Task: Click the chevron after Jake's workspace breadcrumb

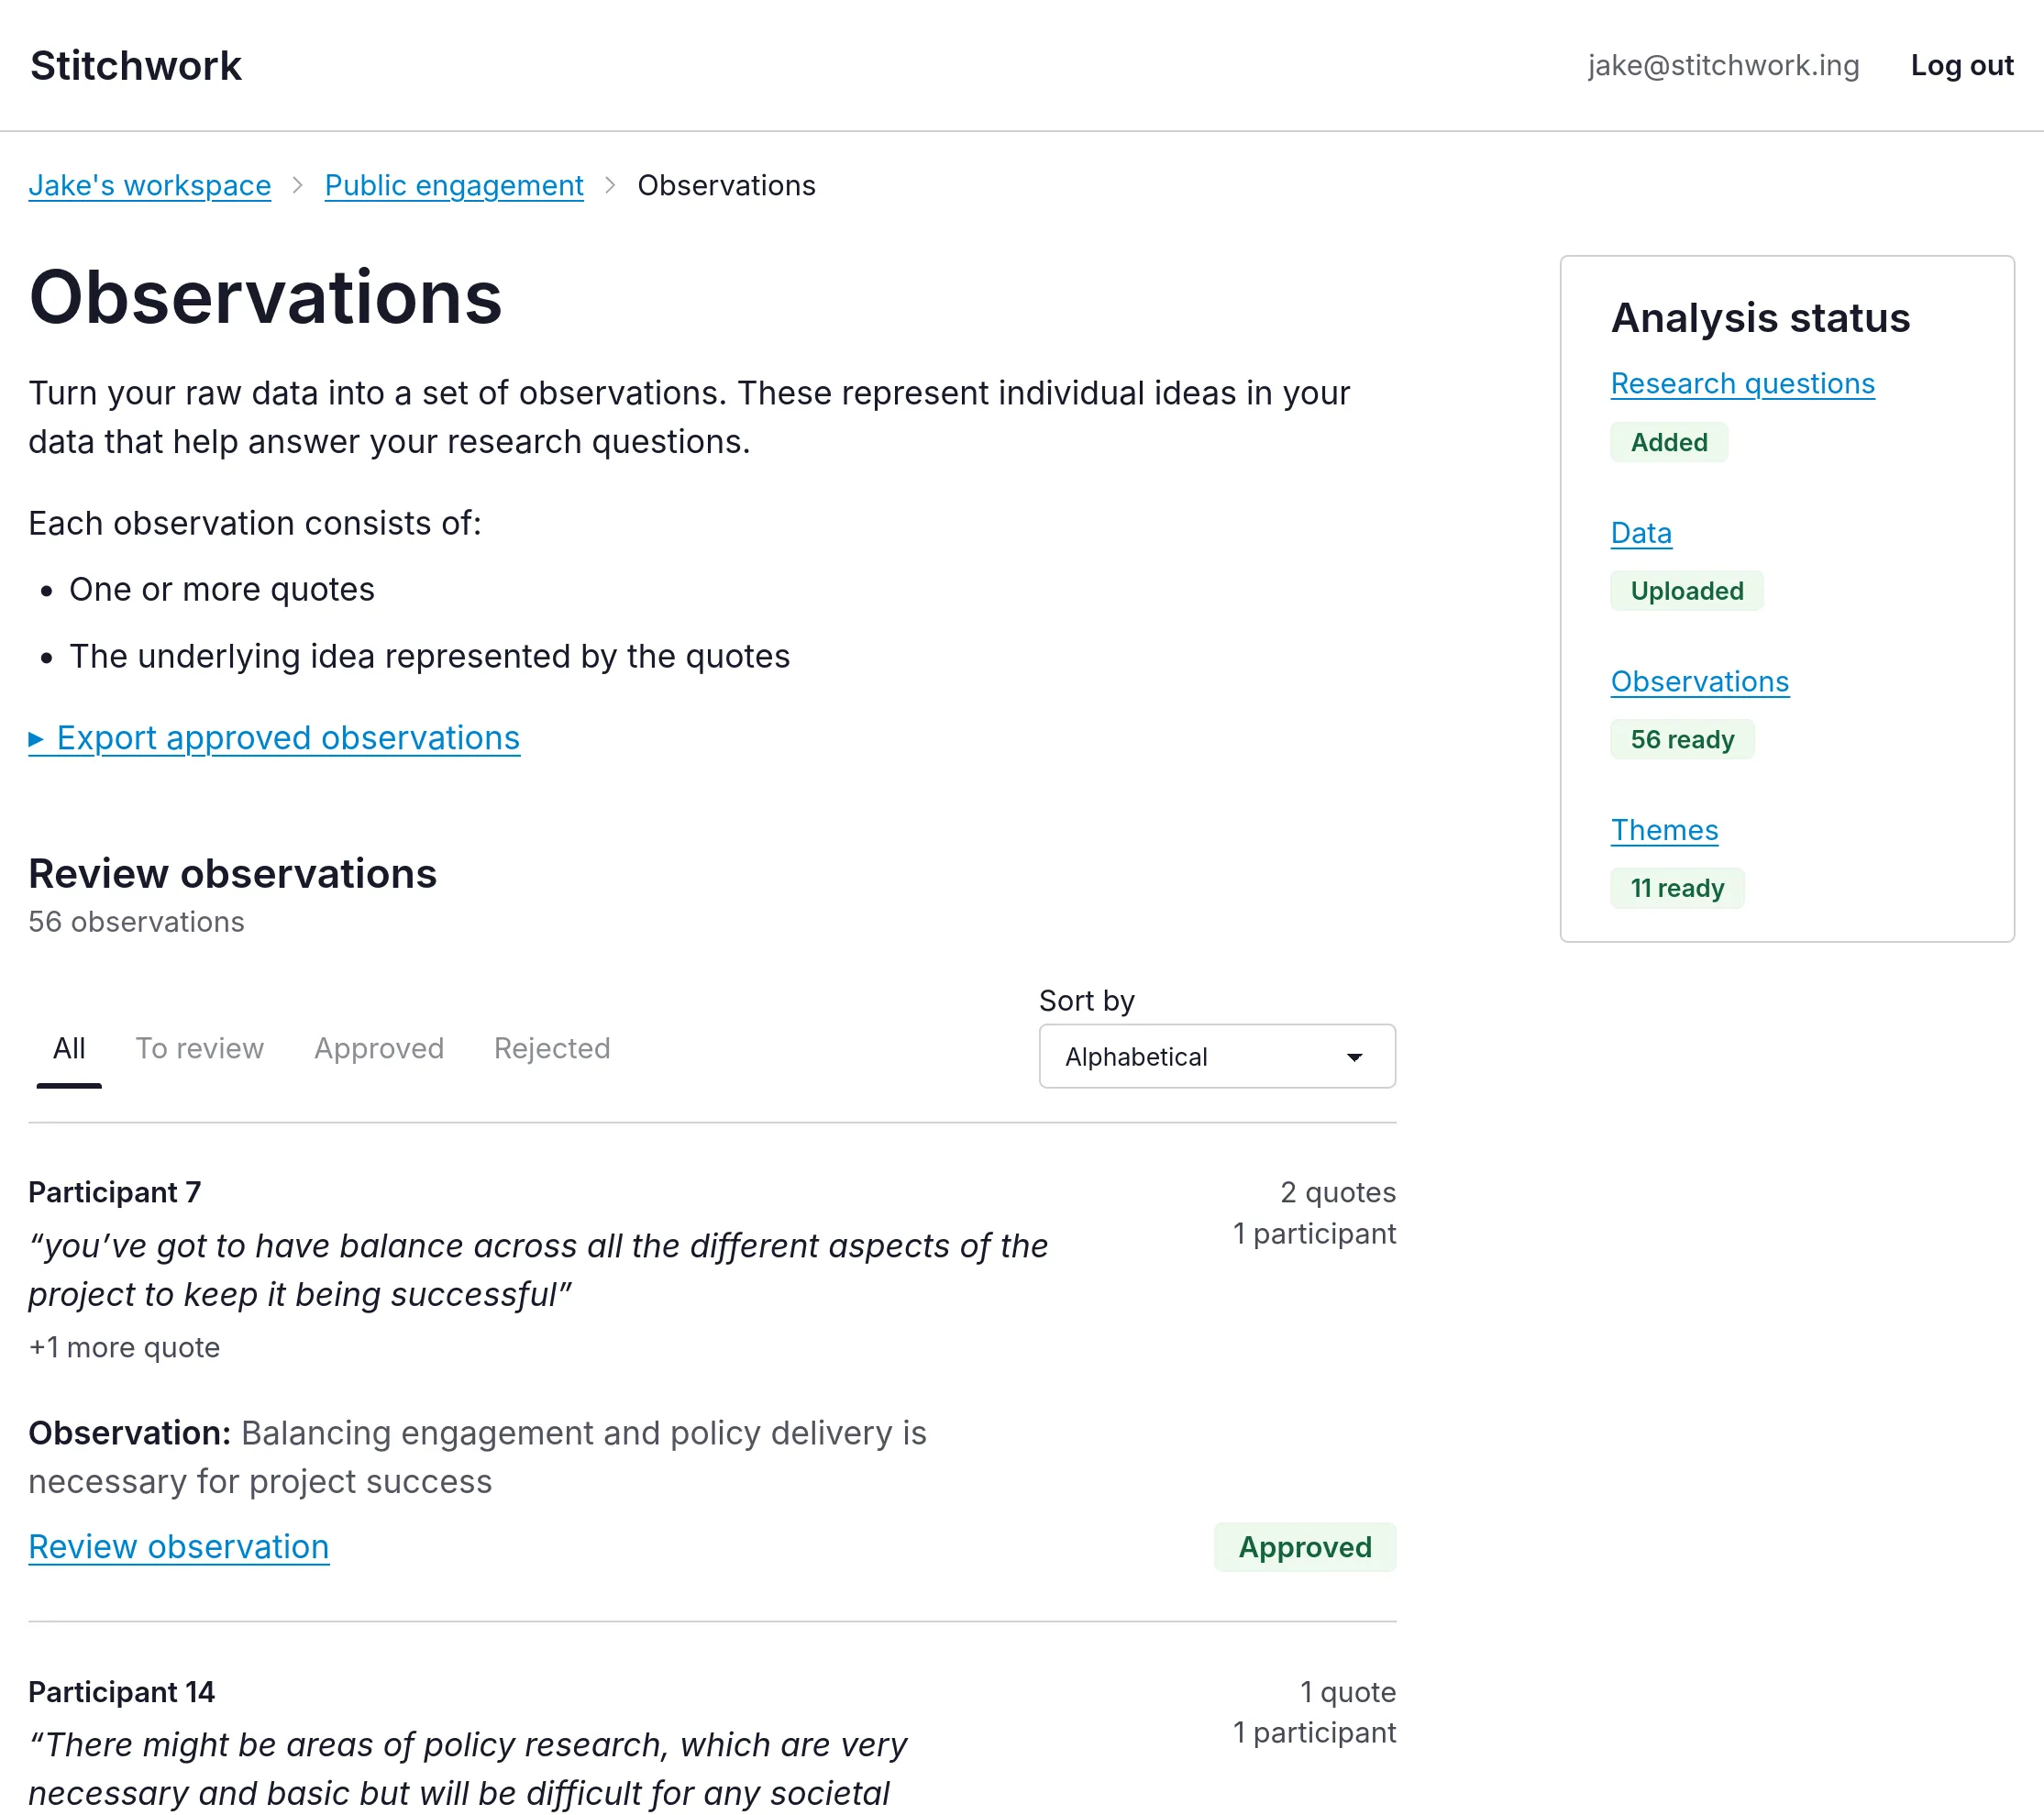Action: point(298,186)
